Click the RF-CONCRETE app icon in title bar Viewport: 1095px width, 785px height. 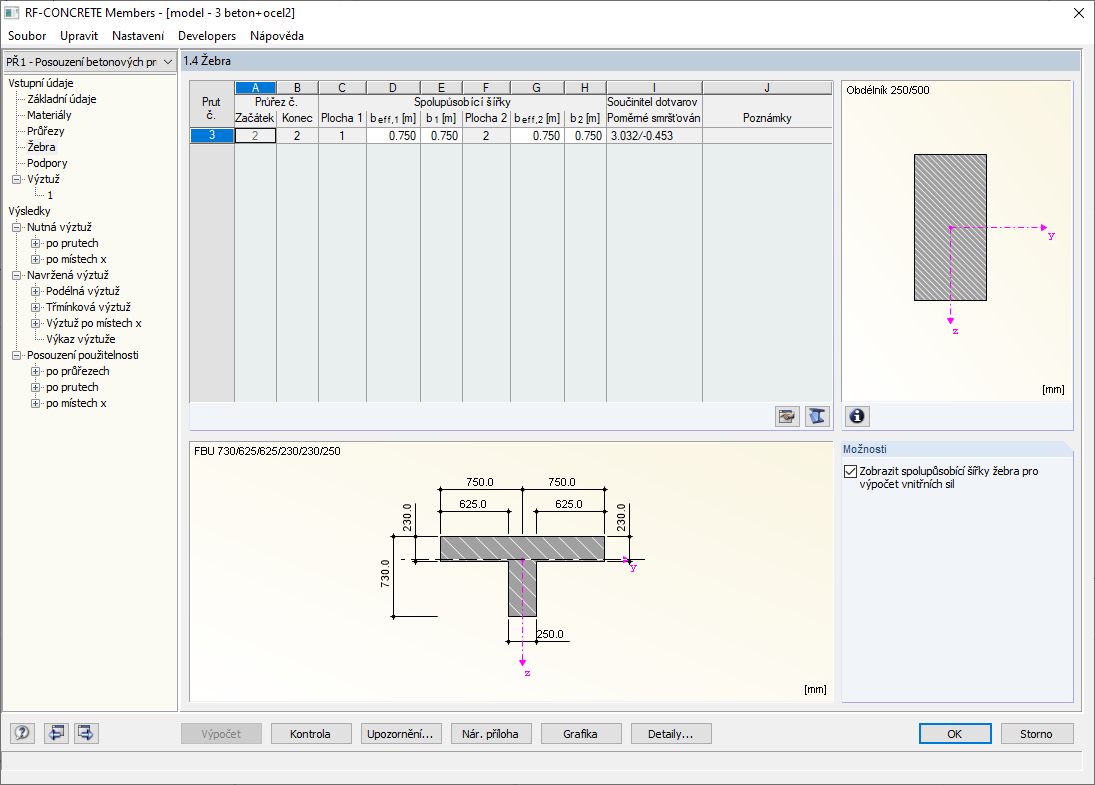(x=12, y=13)
